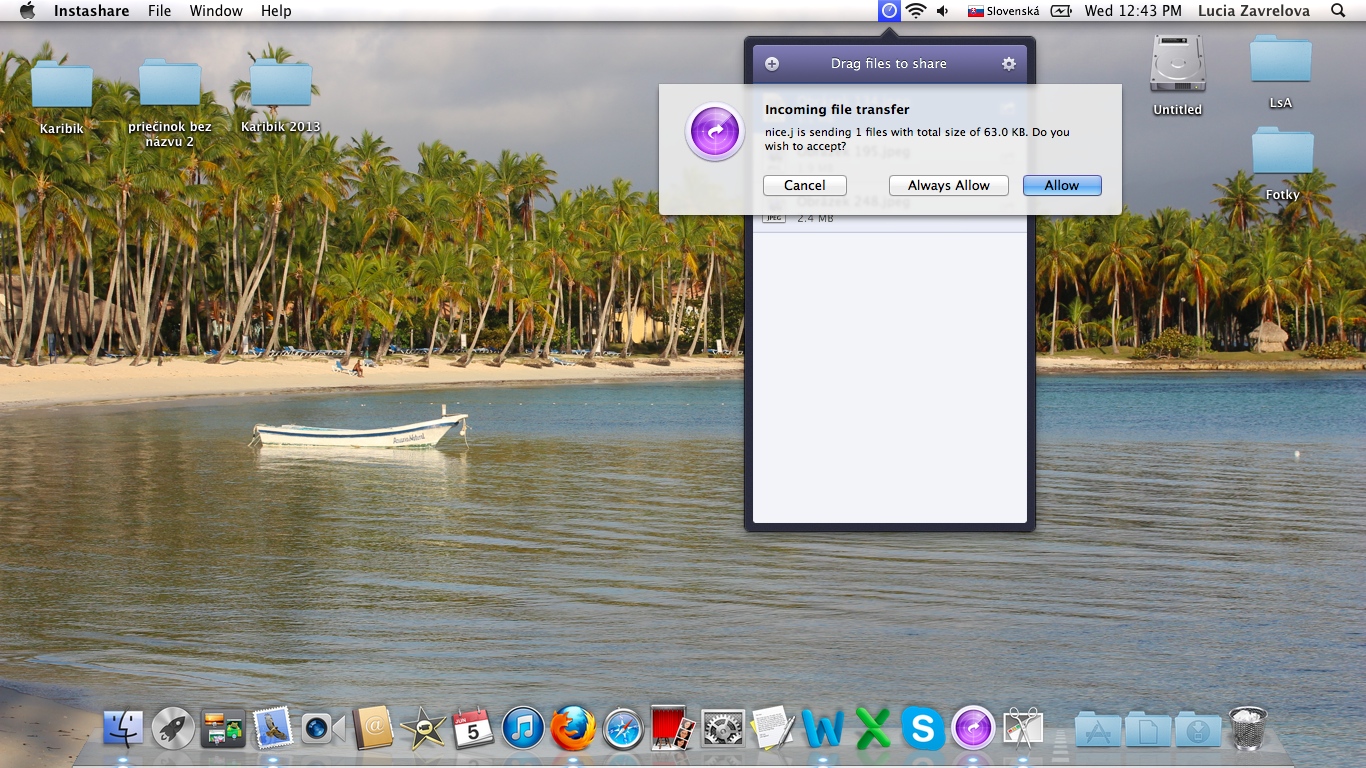Open the File menu
The height and width of the screenshot is (768, 1366).
[x=159, y=11]
